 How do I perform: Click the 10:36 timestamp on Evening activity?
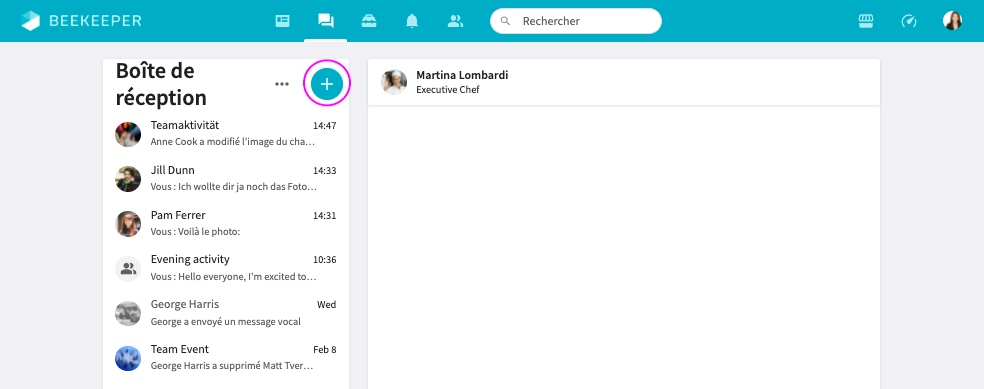(x=324, y=260)
